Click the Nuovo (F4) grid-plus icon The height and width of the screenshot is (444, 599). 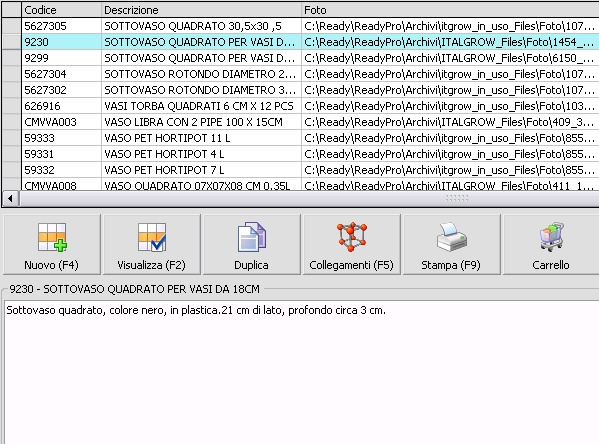[52, 238]
